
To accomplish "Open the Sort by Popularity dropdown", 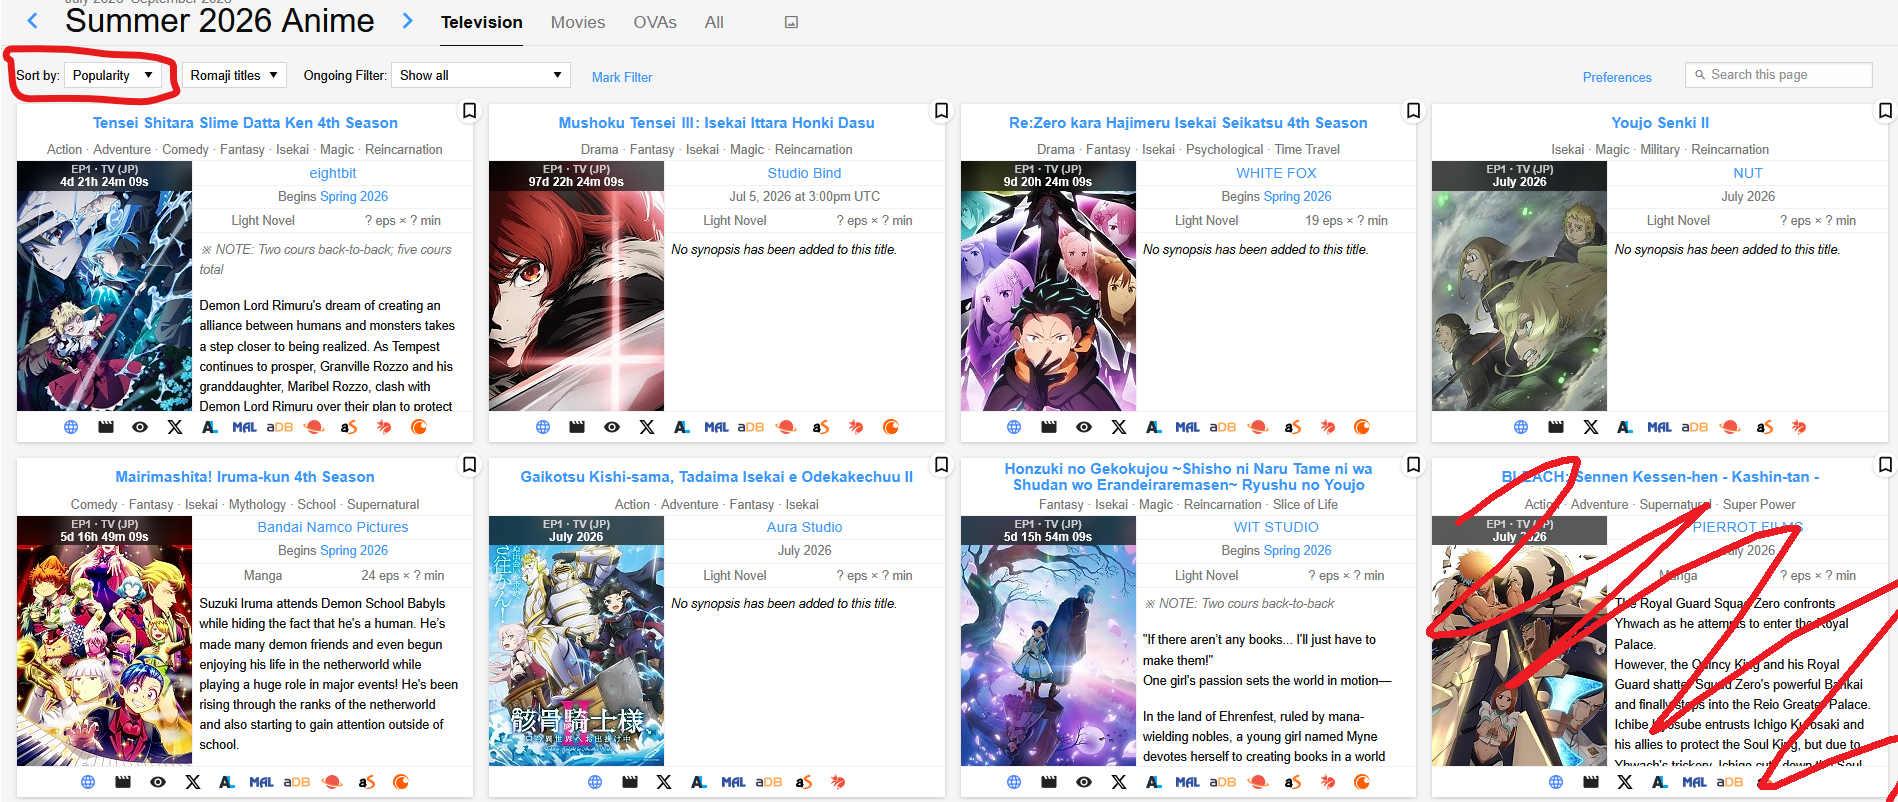I will coord(113,75).
